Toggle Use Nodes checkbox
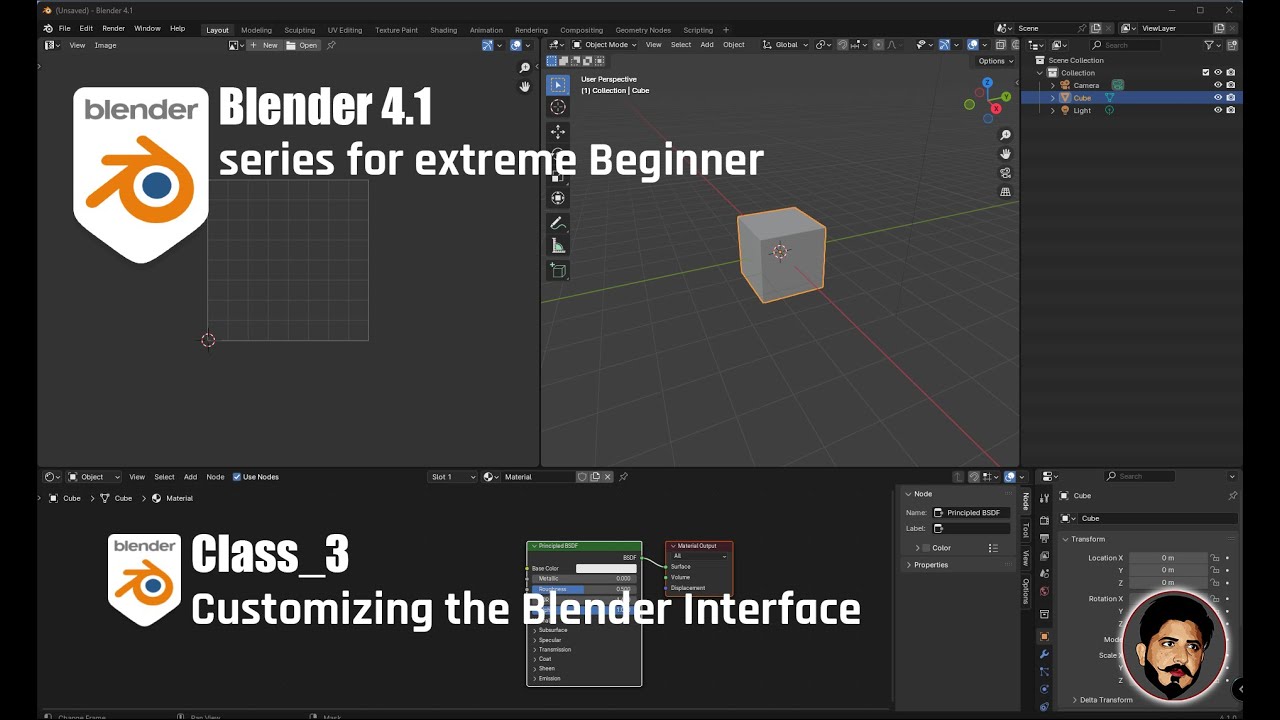The width and height of the screenshot is (1280, 720). (237, 477)
